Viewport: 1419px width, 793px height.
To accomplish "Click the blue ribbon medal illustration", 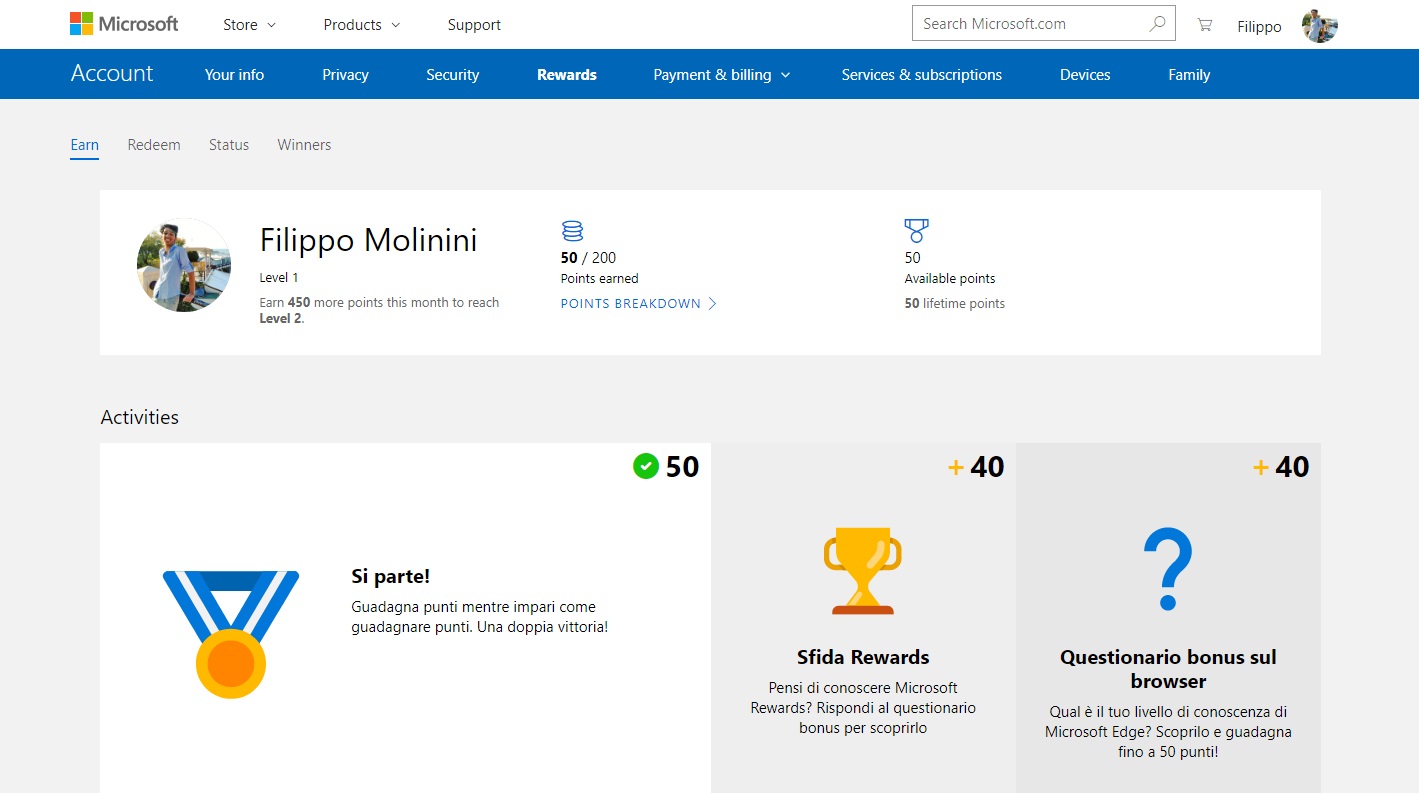I will coord(231,634).
